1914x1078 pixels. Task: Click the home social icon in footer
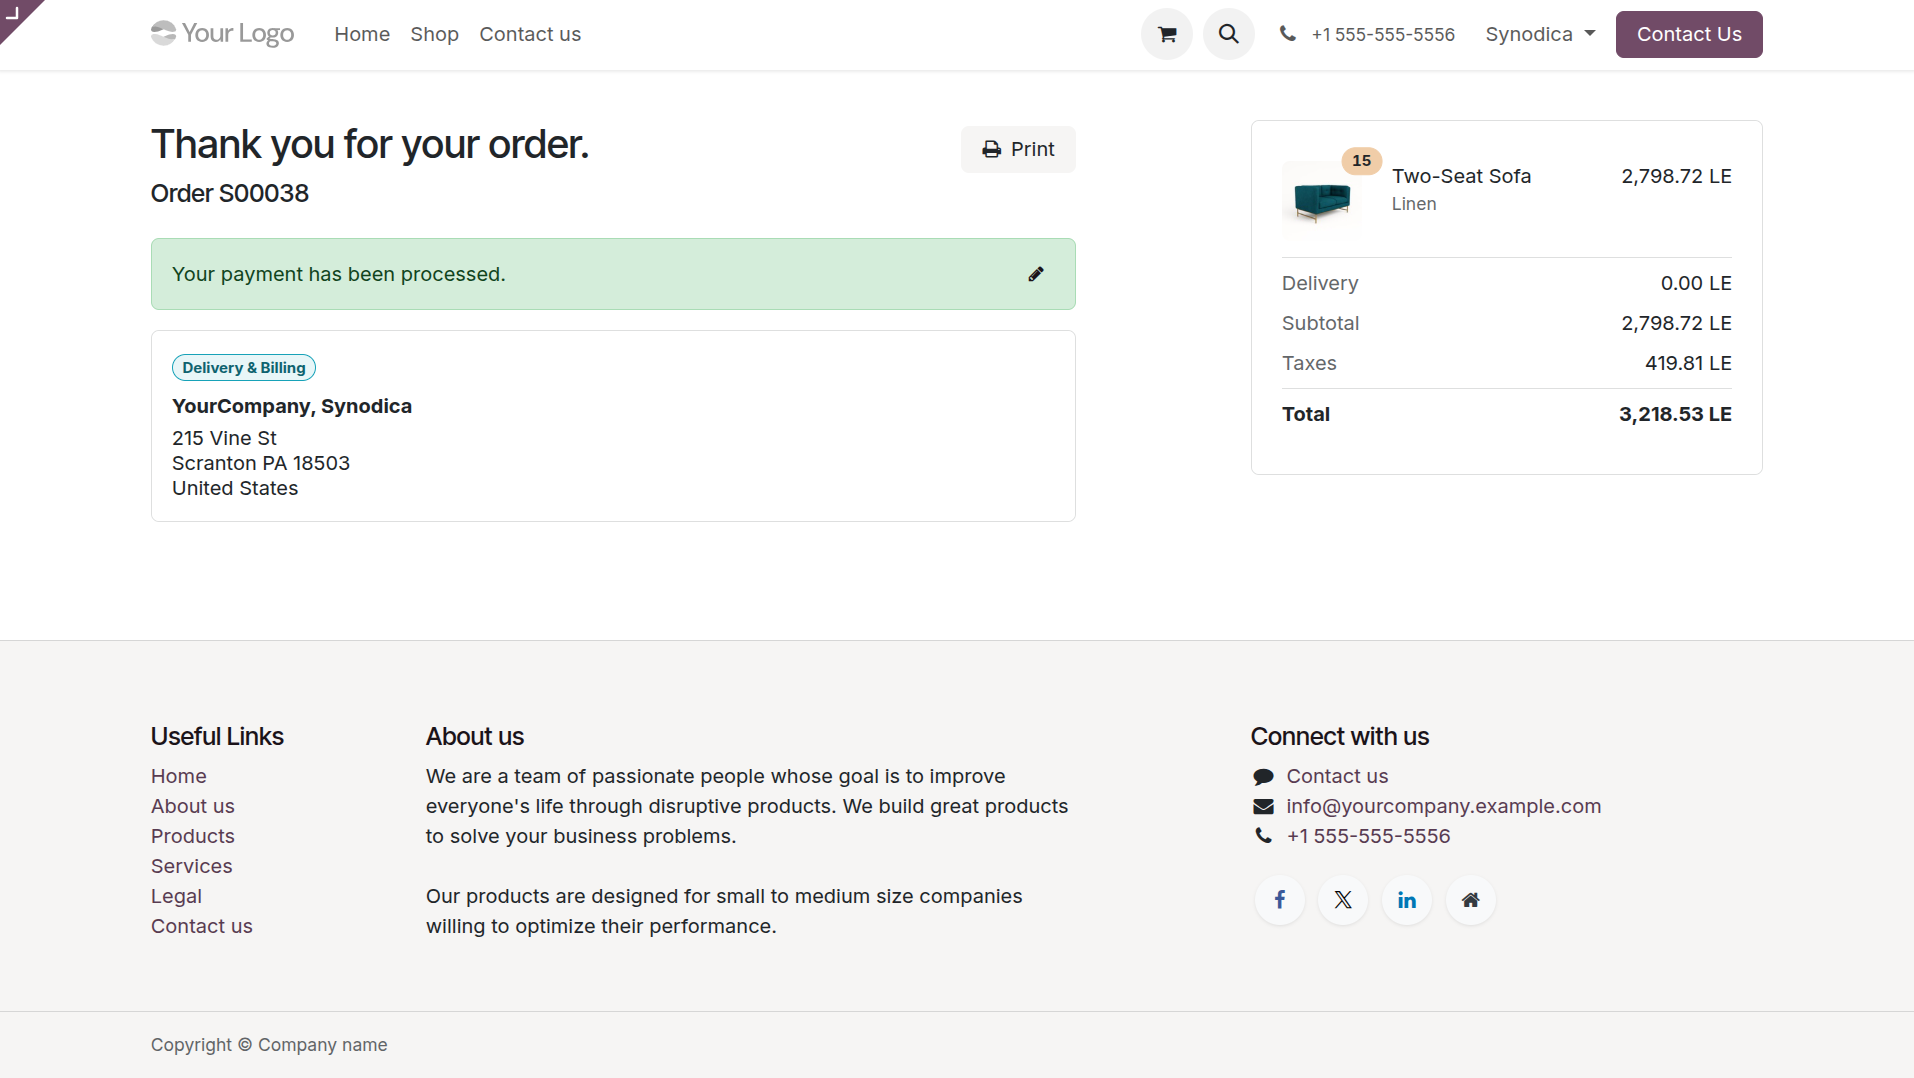click(1471, 900)
